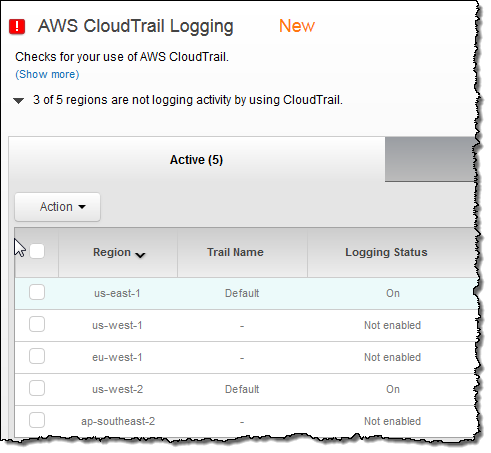Click the orange New label
The width and height of the screenshot is (491, 453).
[297, 26]
